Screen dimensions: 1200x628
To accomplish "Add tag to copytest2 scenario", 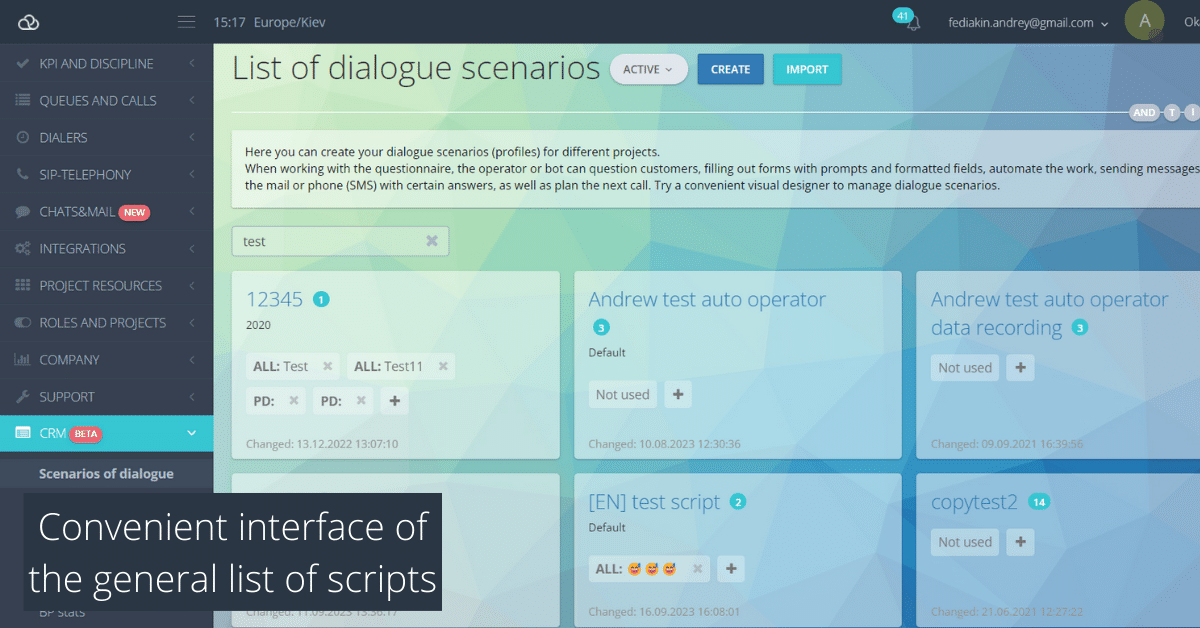I will [1020, 542].
